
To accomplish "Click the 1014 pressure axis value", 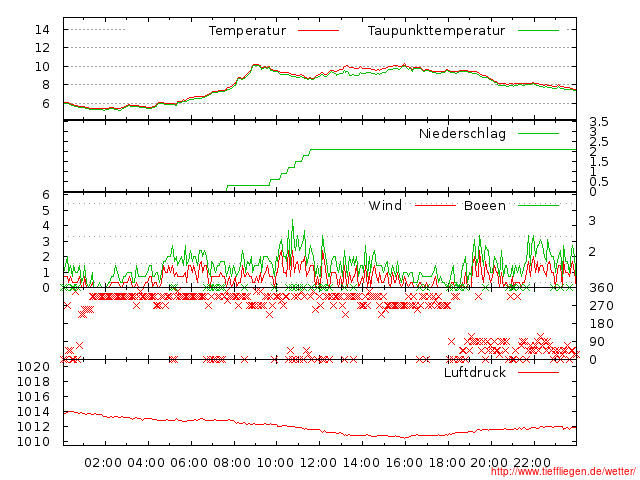I will 33,411.
